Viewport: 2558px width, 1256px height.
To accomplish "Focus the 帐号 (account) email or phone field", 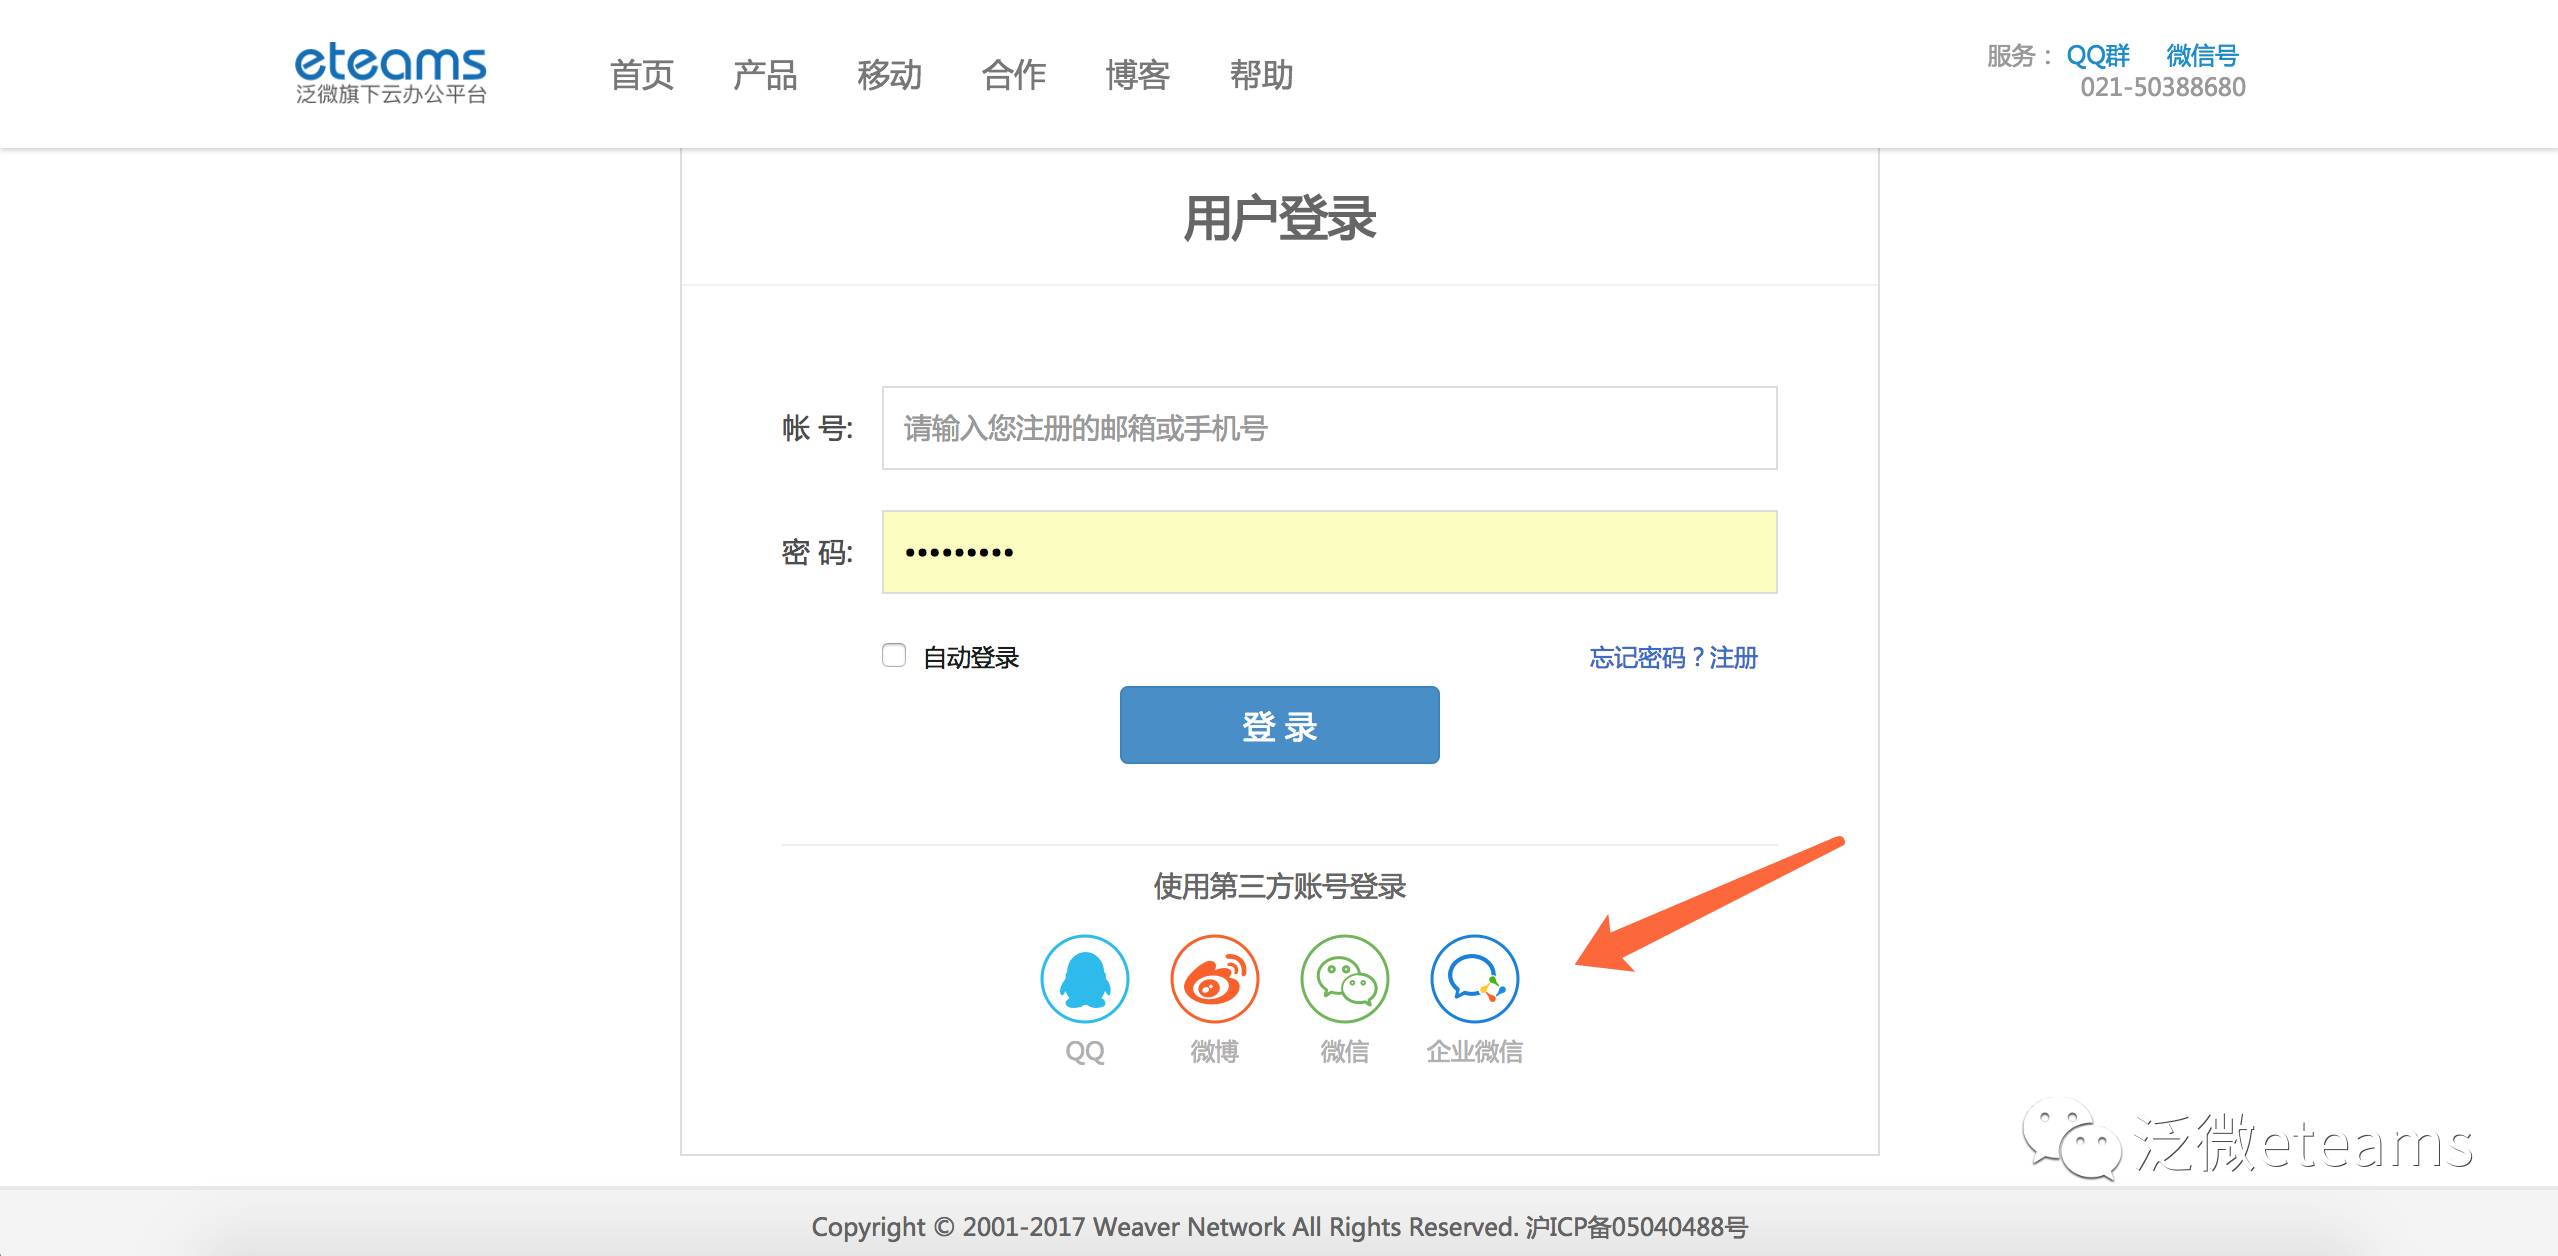I will click(1329, 428).
